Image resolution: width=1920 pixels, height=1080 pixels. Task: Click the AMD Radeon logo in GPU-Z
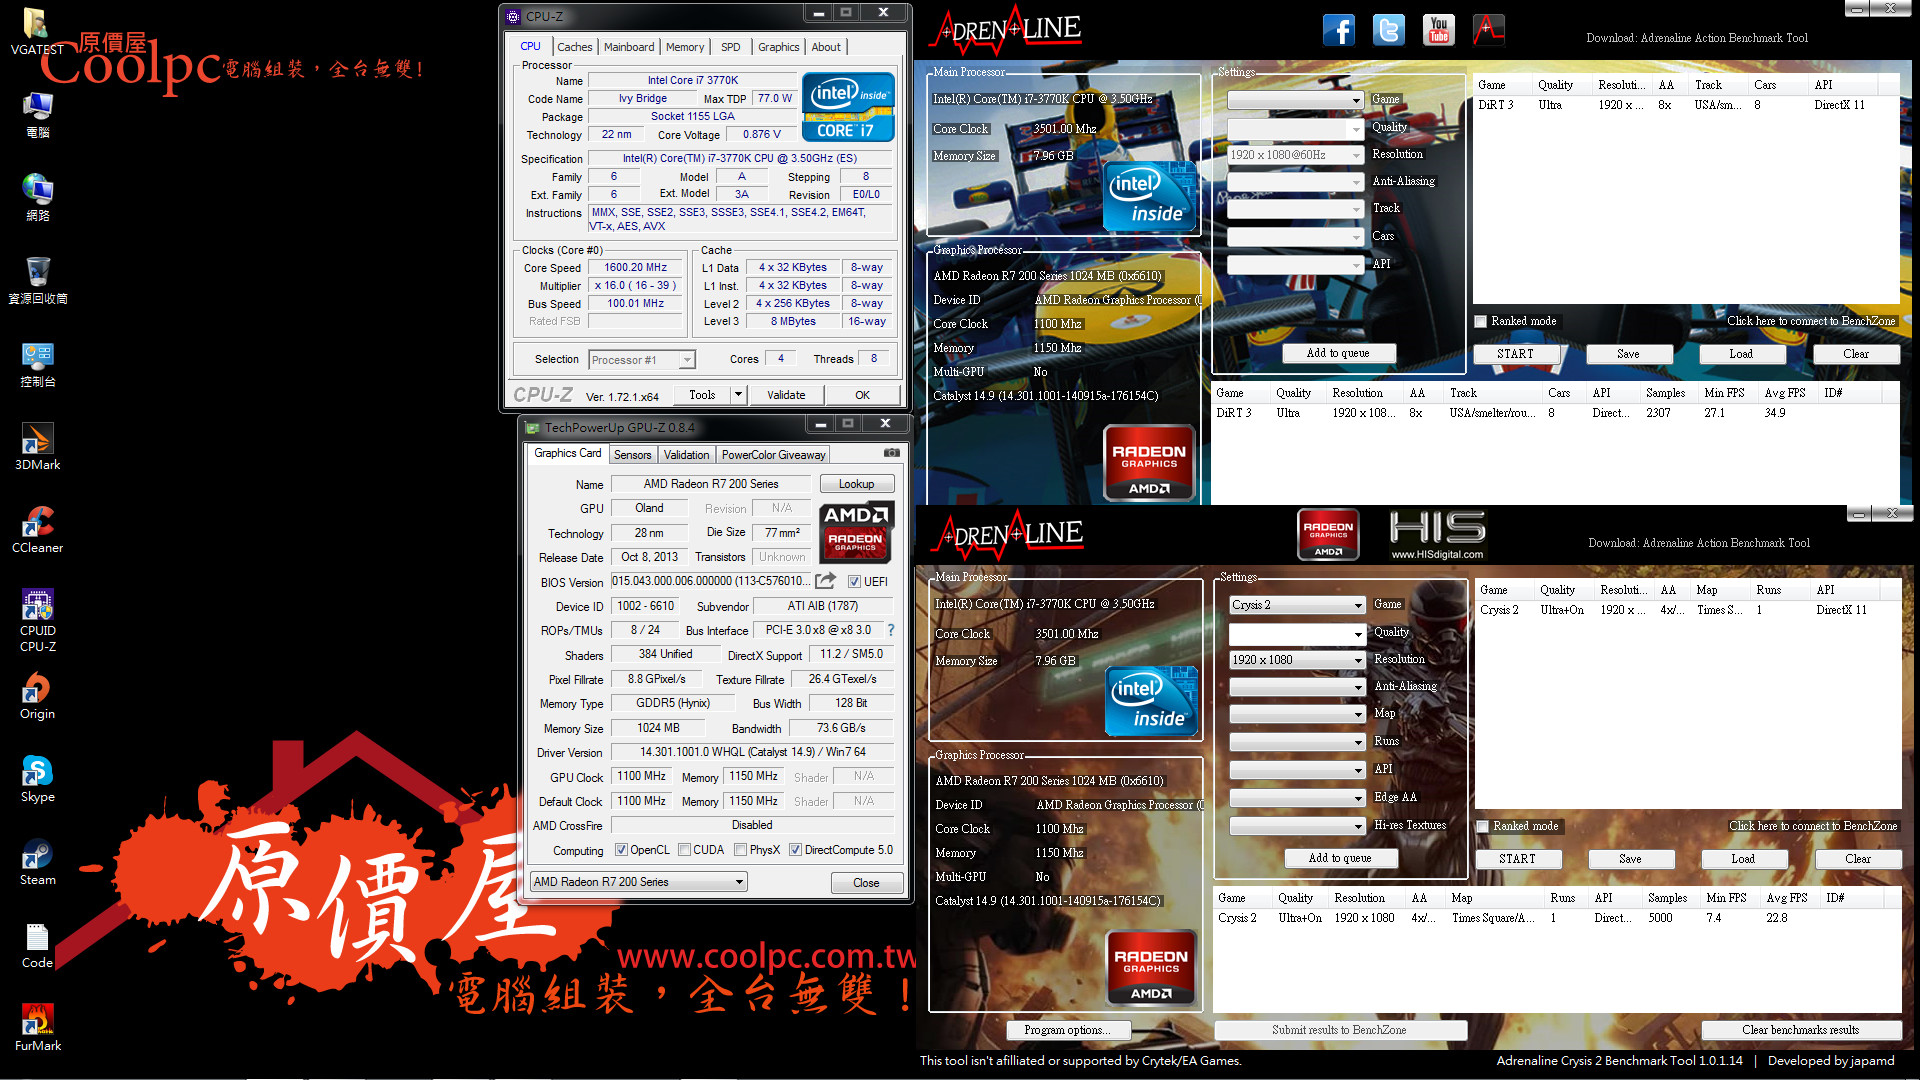click(x=856, y=533)
